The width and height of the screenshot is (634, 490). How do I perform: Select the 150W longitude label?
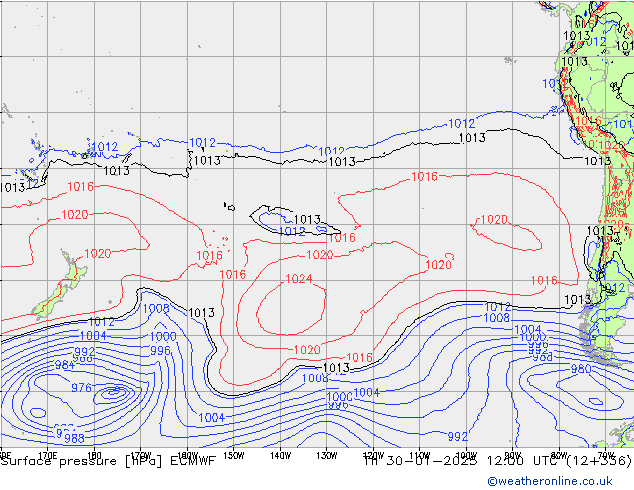tap(233, 454)
